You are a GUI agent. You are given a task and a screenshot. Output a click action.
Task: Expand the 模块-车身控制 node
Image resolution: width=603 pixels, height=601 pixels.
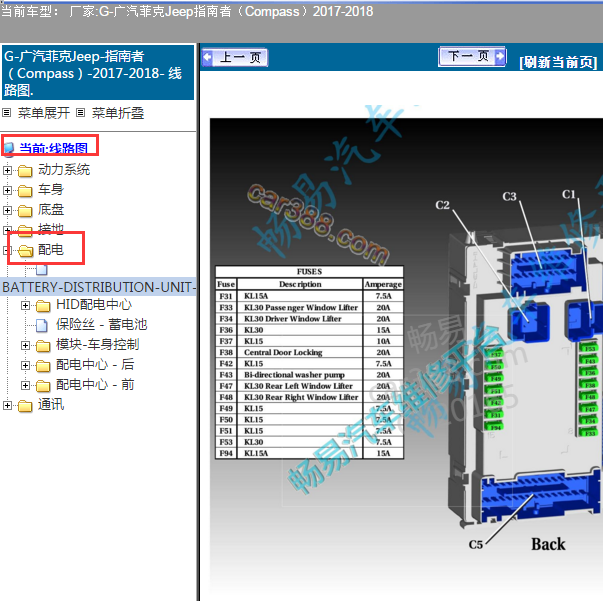(x=25, y=345)
